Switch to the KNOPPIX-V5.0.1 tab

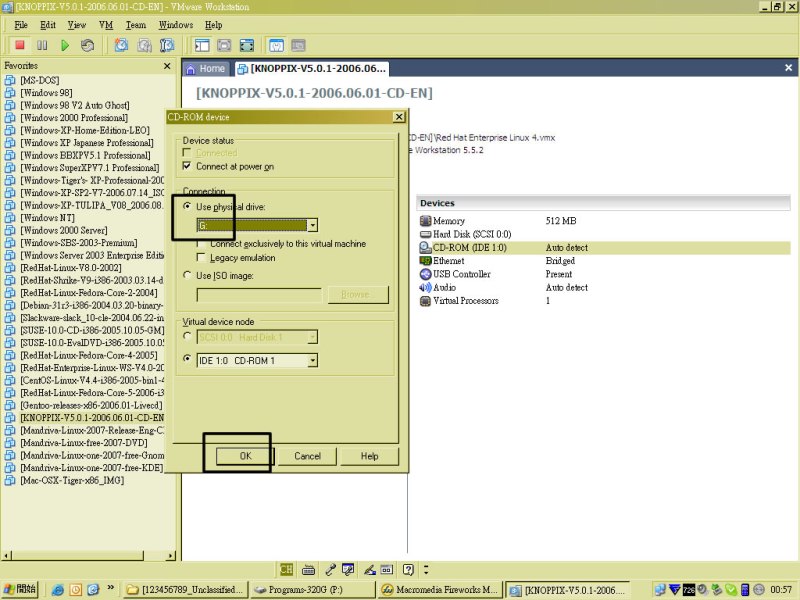(312, 69)
